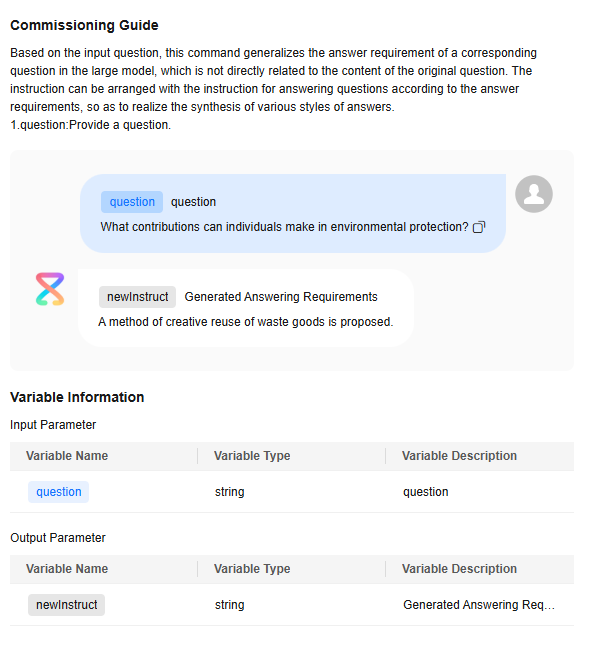Click the newInstruct tag in reply bubble
This screenshot has height=656, width=592.
pyautogui.click(x=137, y=297)
